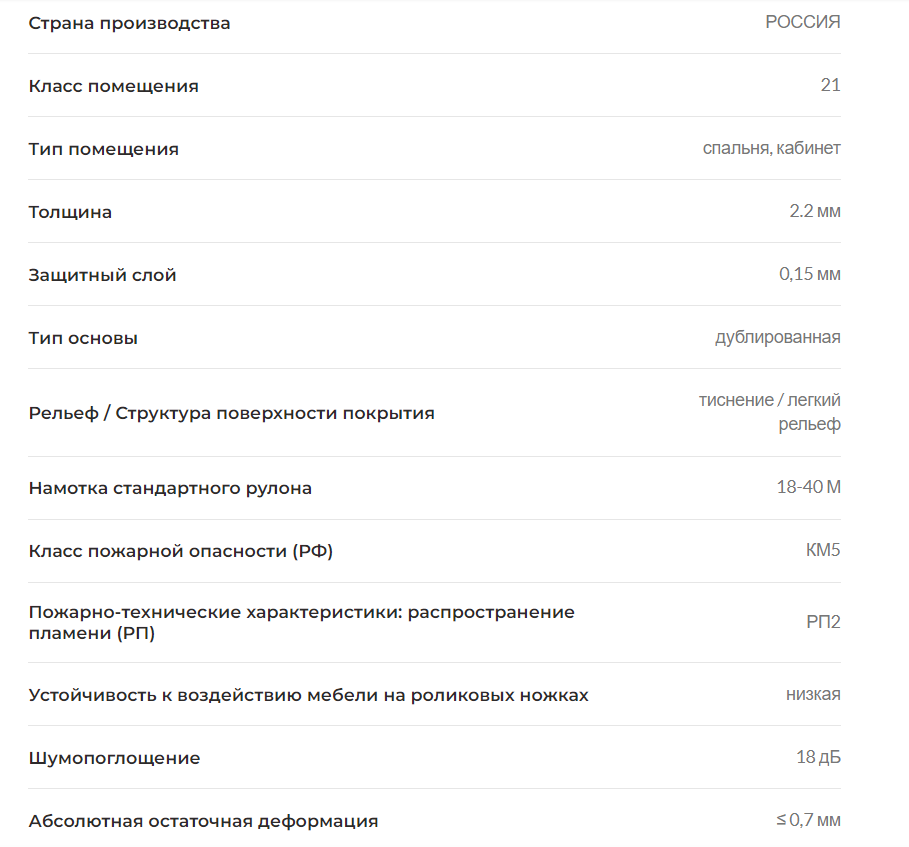The width and height of the screenshot is (909, 847).
Task: Click the 'дублированная' value
Action: pos(778,337)
